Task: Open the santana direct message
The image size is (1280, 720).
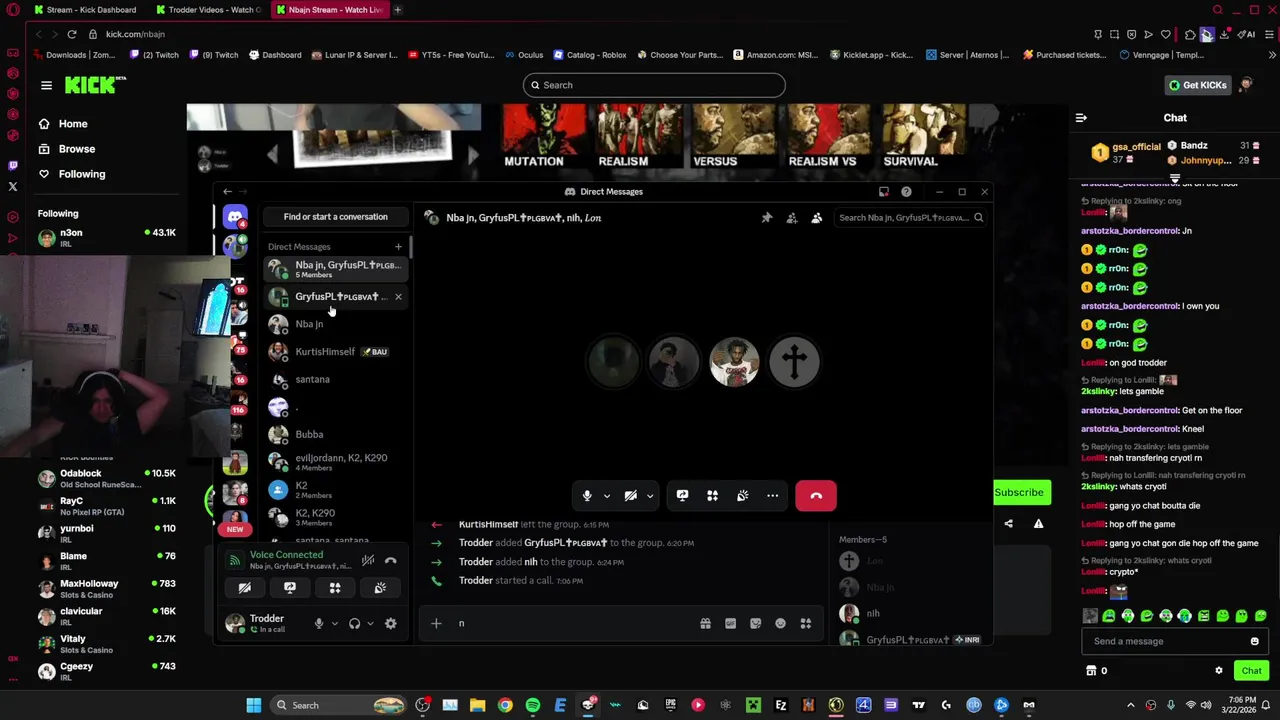Action: pyautogui.click(x=335, y=380)
